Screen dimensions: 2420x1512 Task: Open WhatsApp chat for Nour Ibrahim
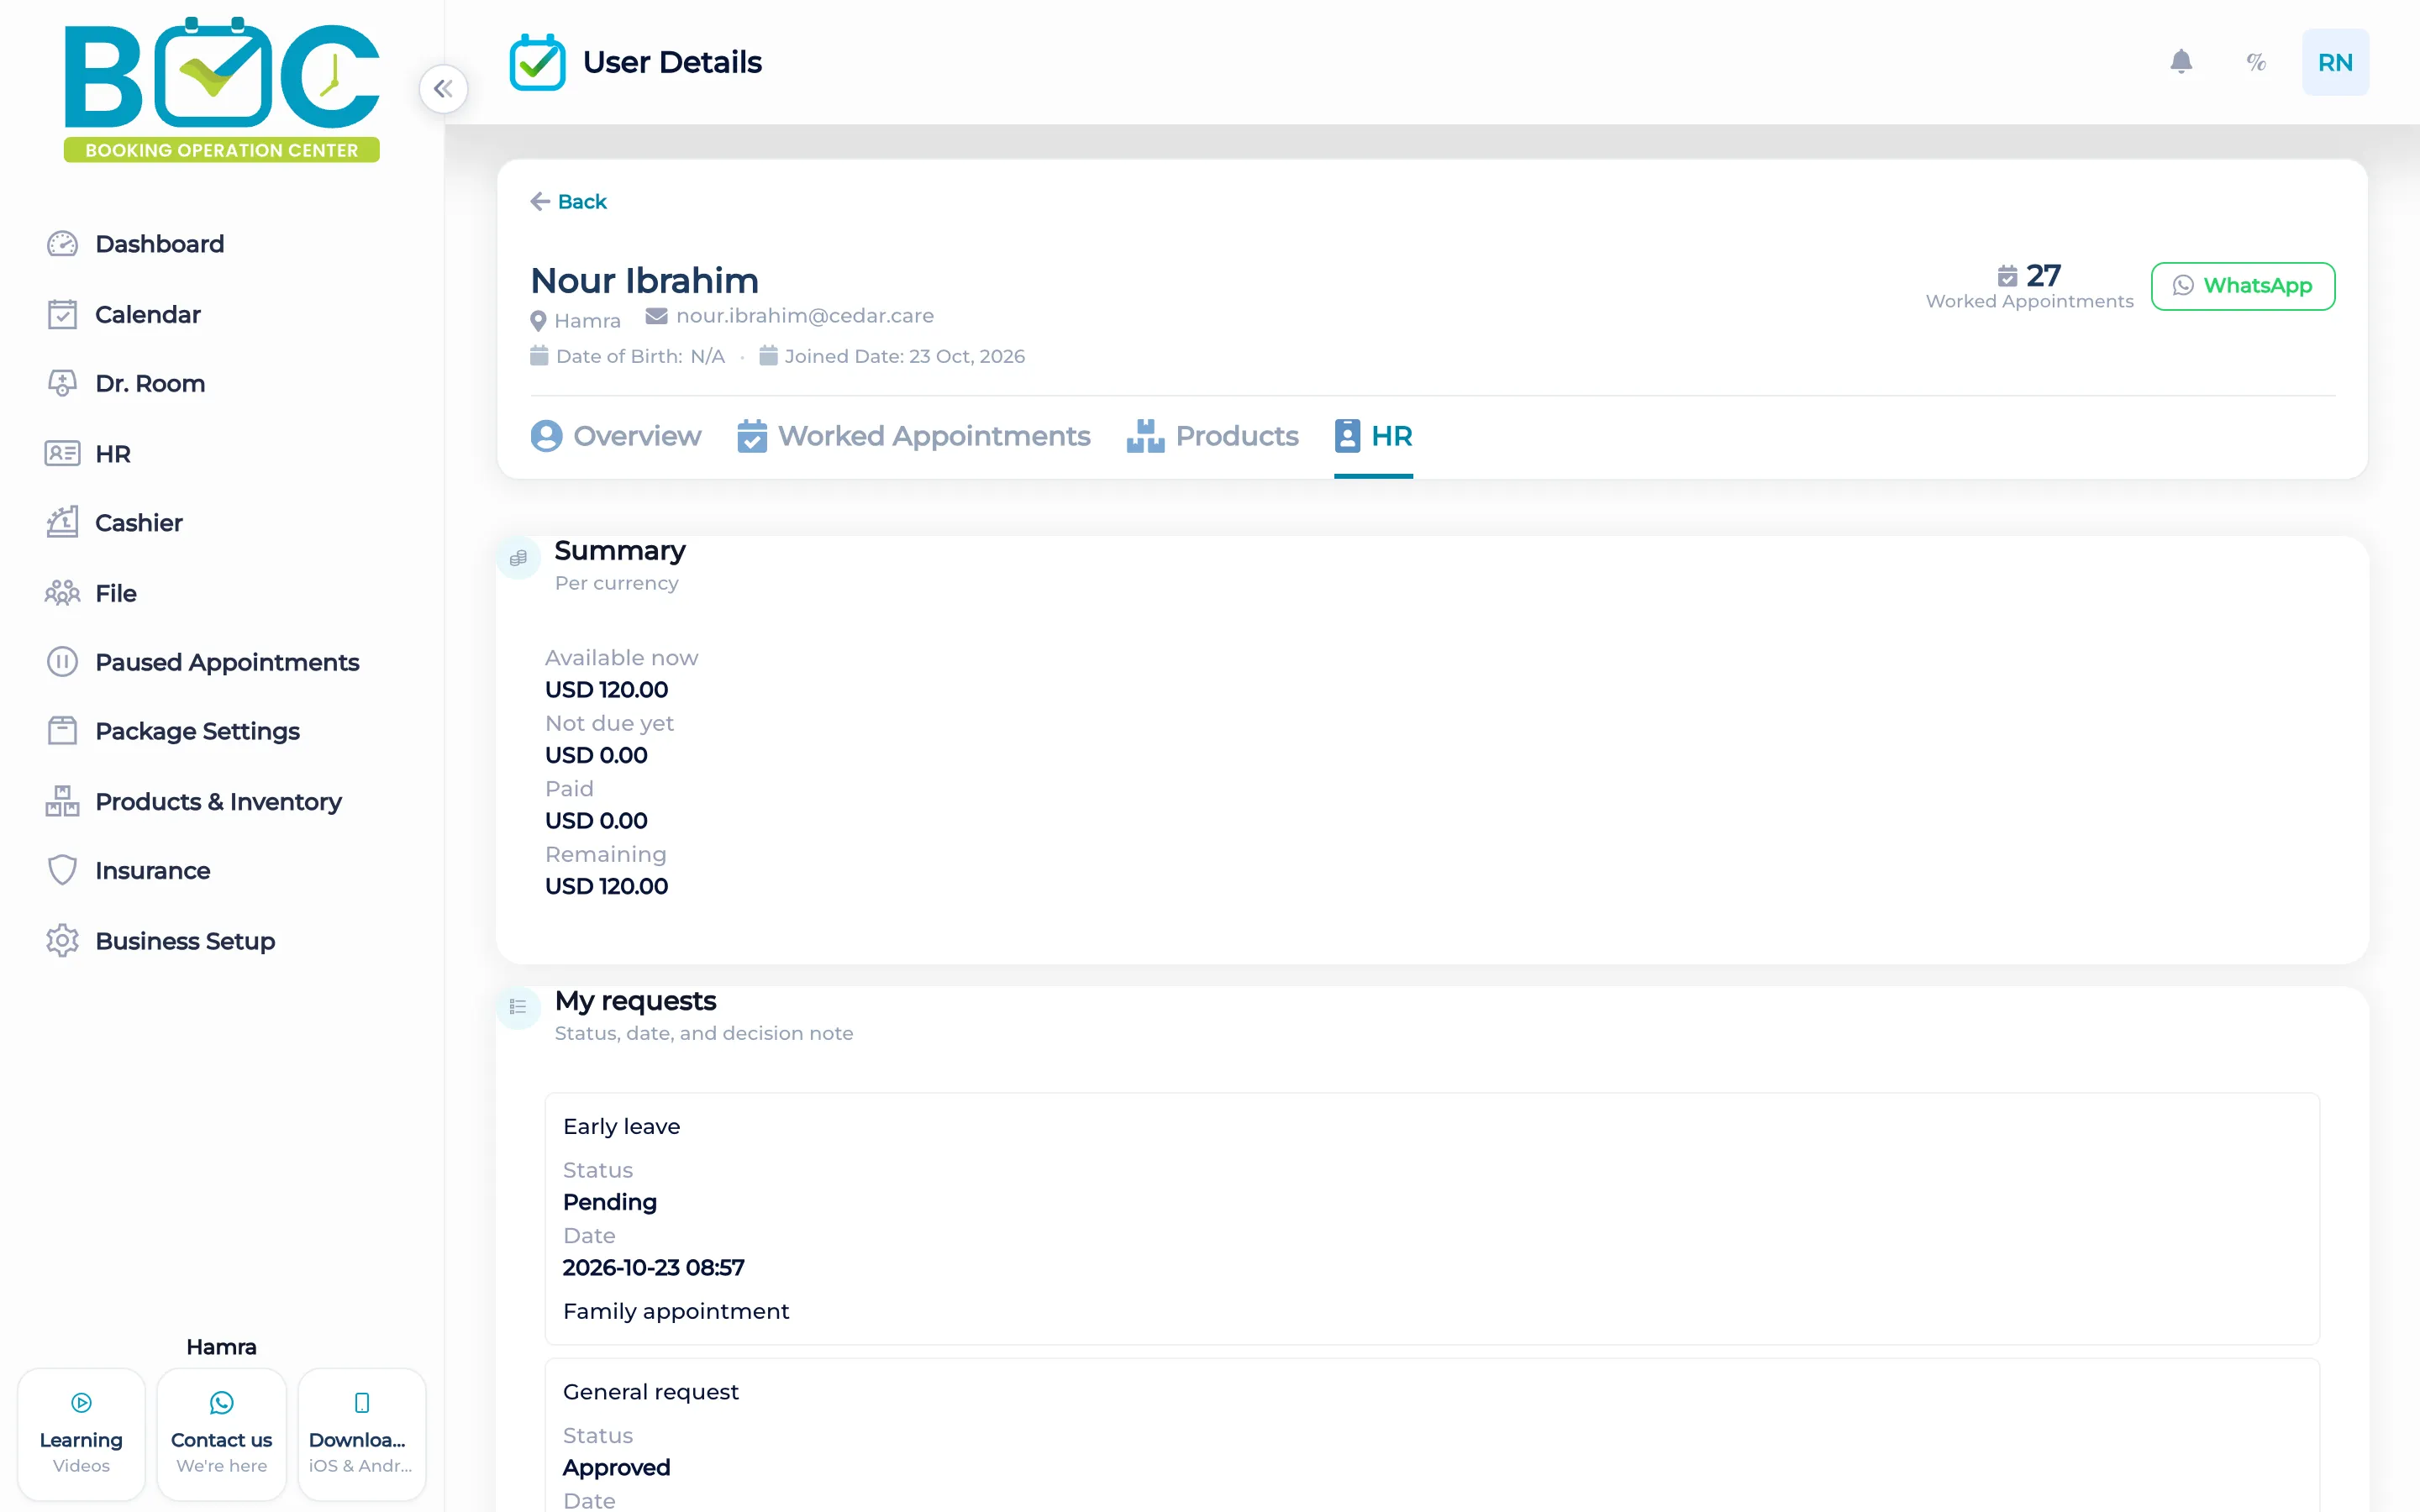point(2242,286)
